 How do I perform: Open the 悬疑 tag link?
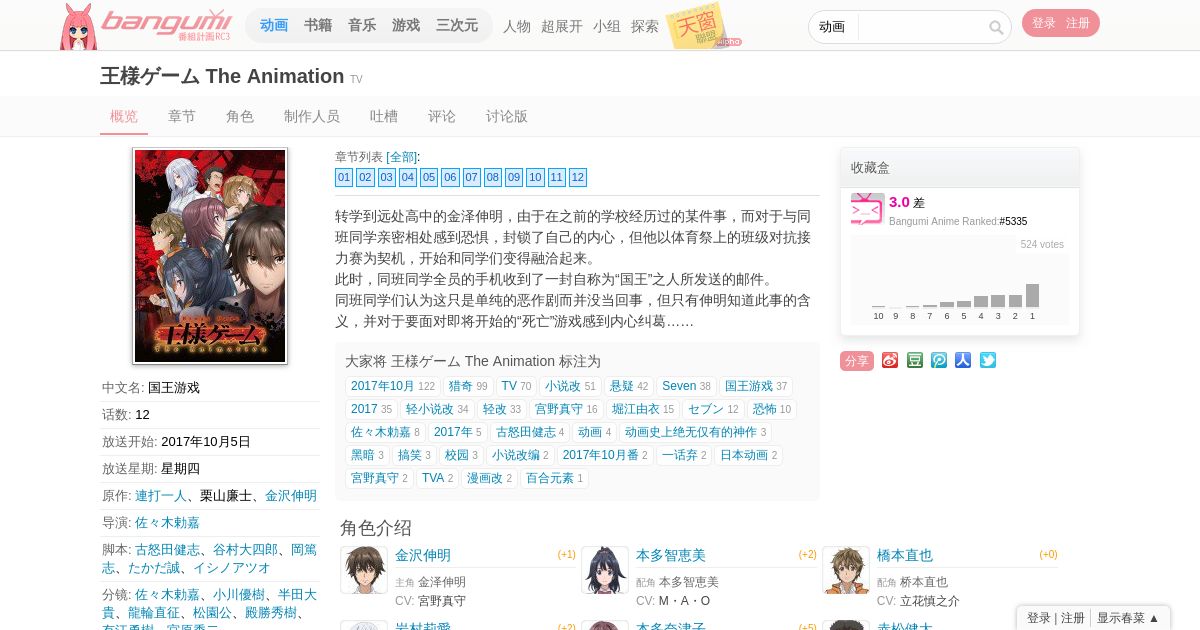coord(628,386)
